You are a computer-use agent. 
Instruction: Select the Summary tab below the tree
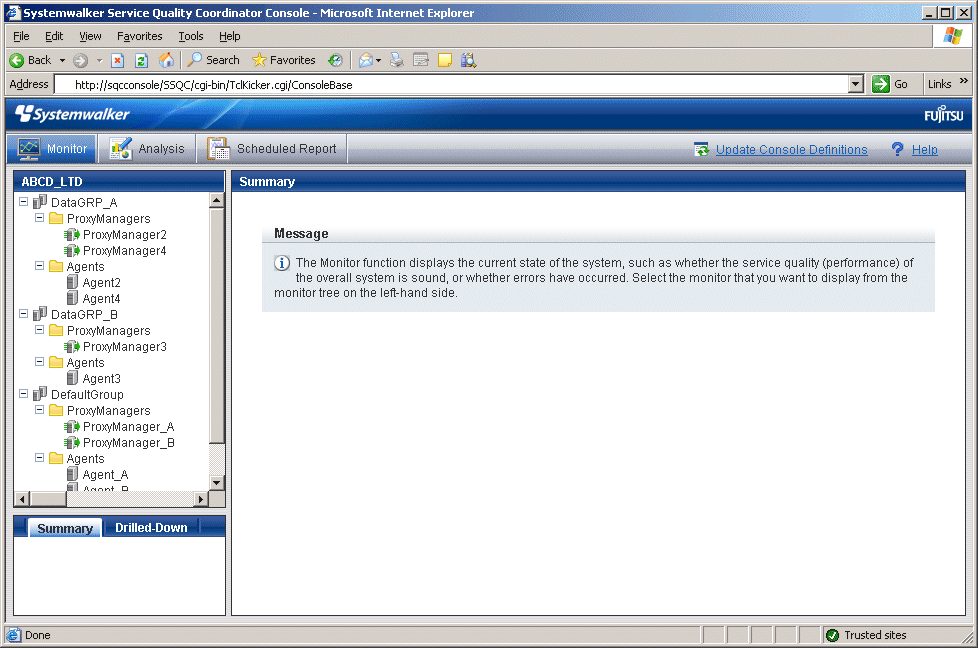click(65, 528)
